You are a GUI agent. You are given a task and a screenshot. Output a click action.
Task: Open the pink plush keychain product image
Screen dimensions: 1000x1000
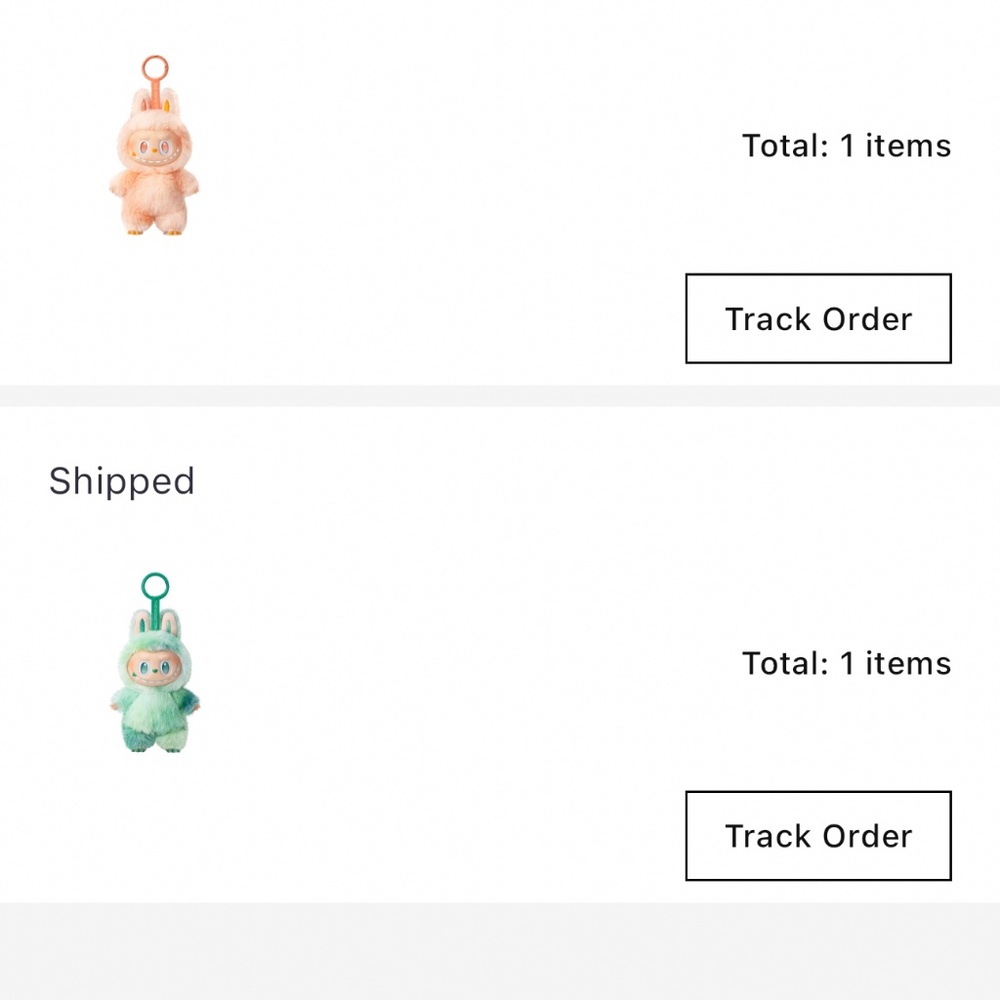[x=154, y=145]
